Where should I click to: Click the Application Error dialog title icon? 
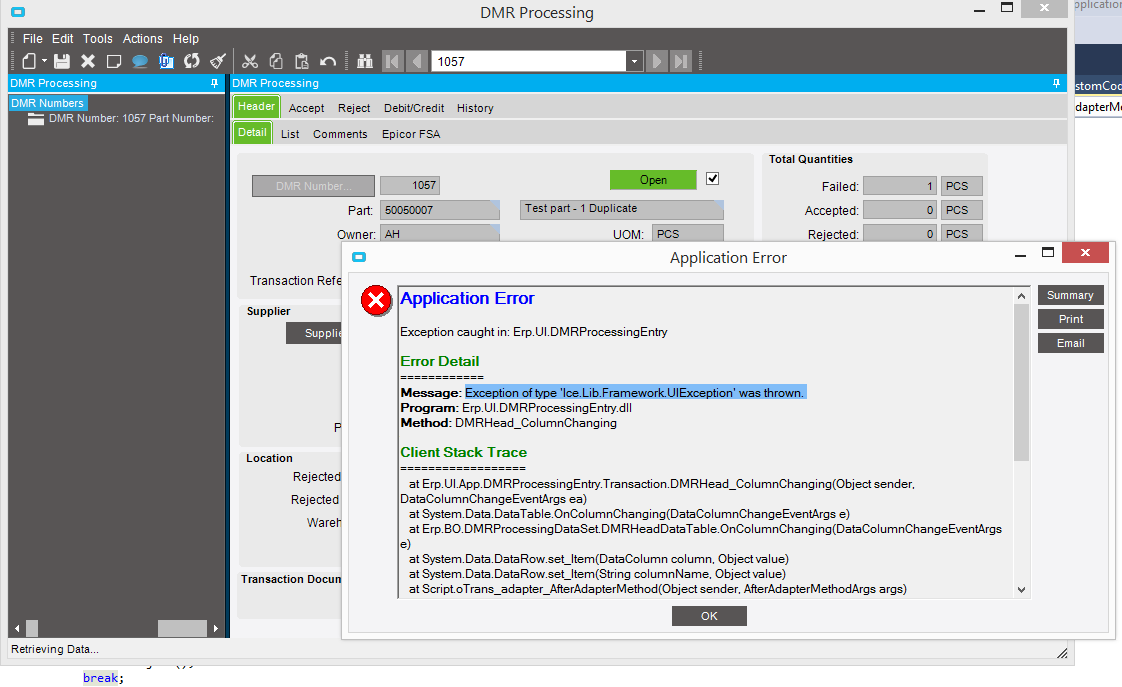click(359, 257)
